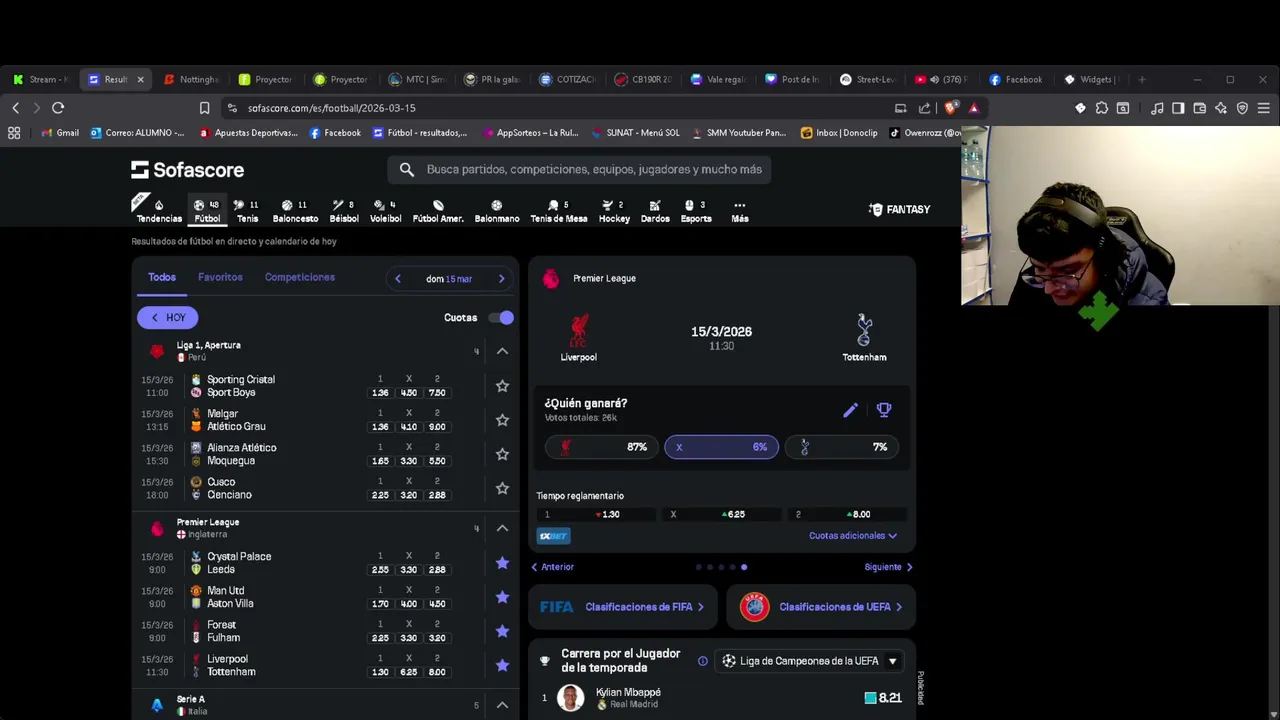
Task: Select the Voleibol sport icon
Action: click(385, 211)
